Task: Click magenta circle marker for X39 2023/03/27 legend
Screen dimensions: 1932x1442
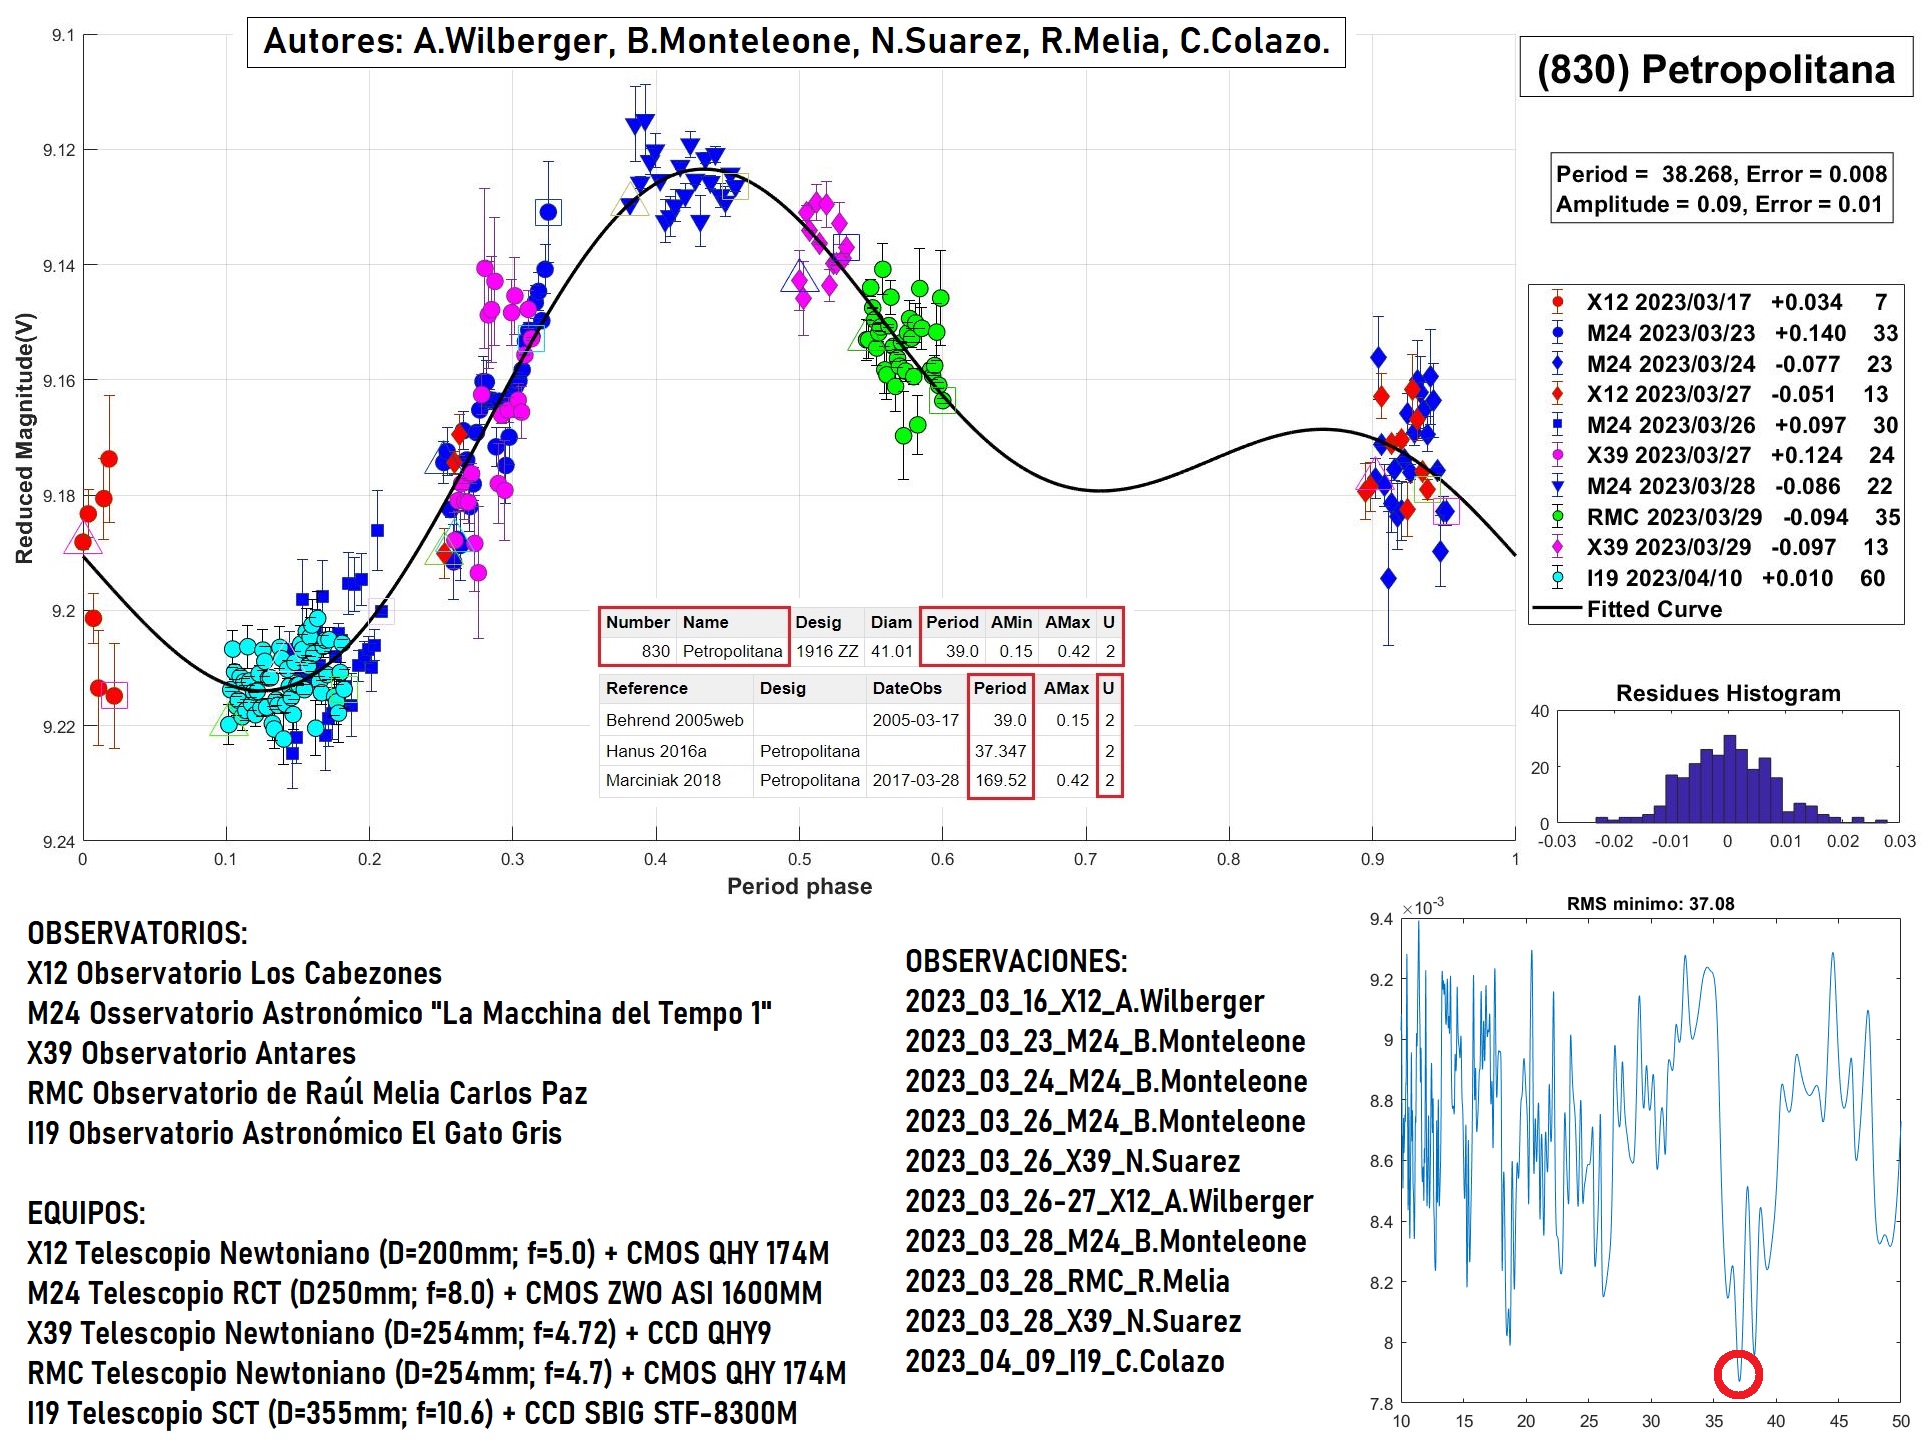Action: 1557,455
